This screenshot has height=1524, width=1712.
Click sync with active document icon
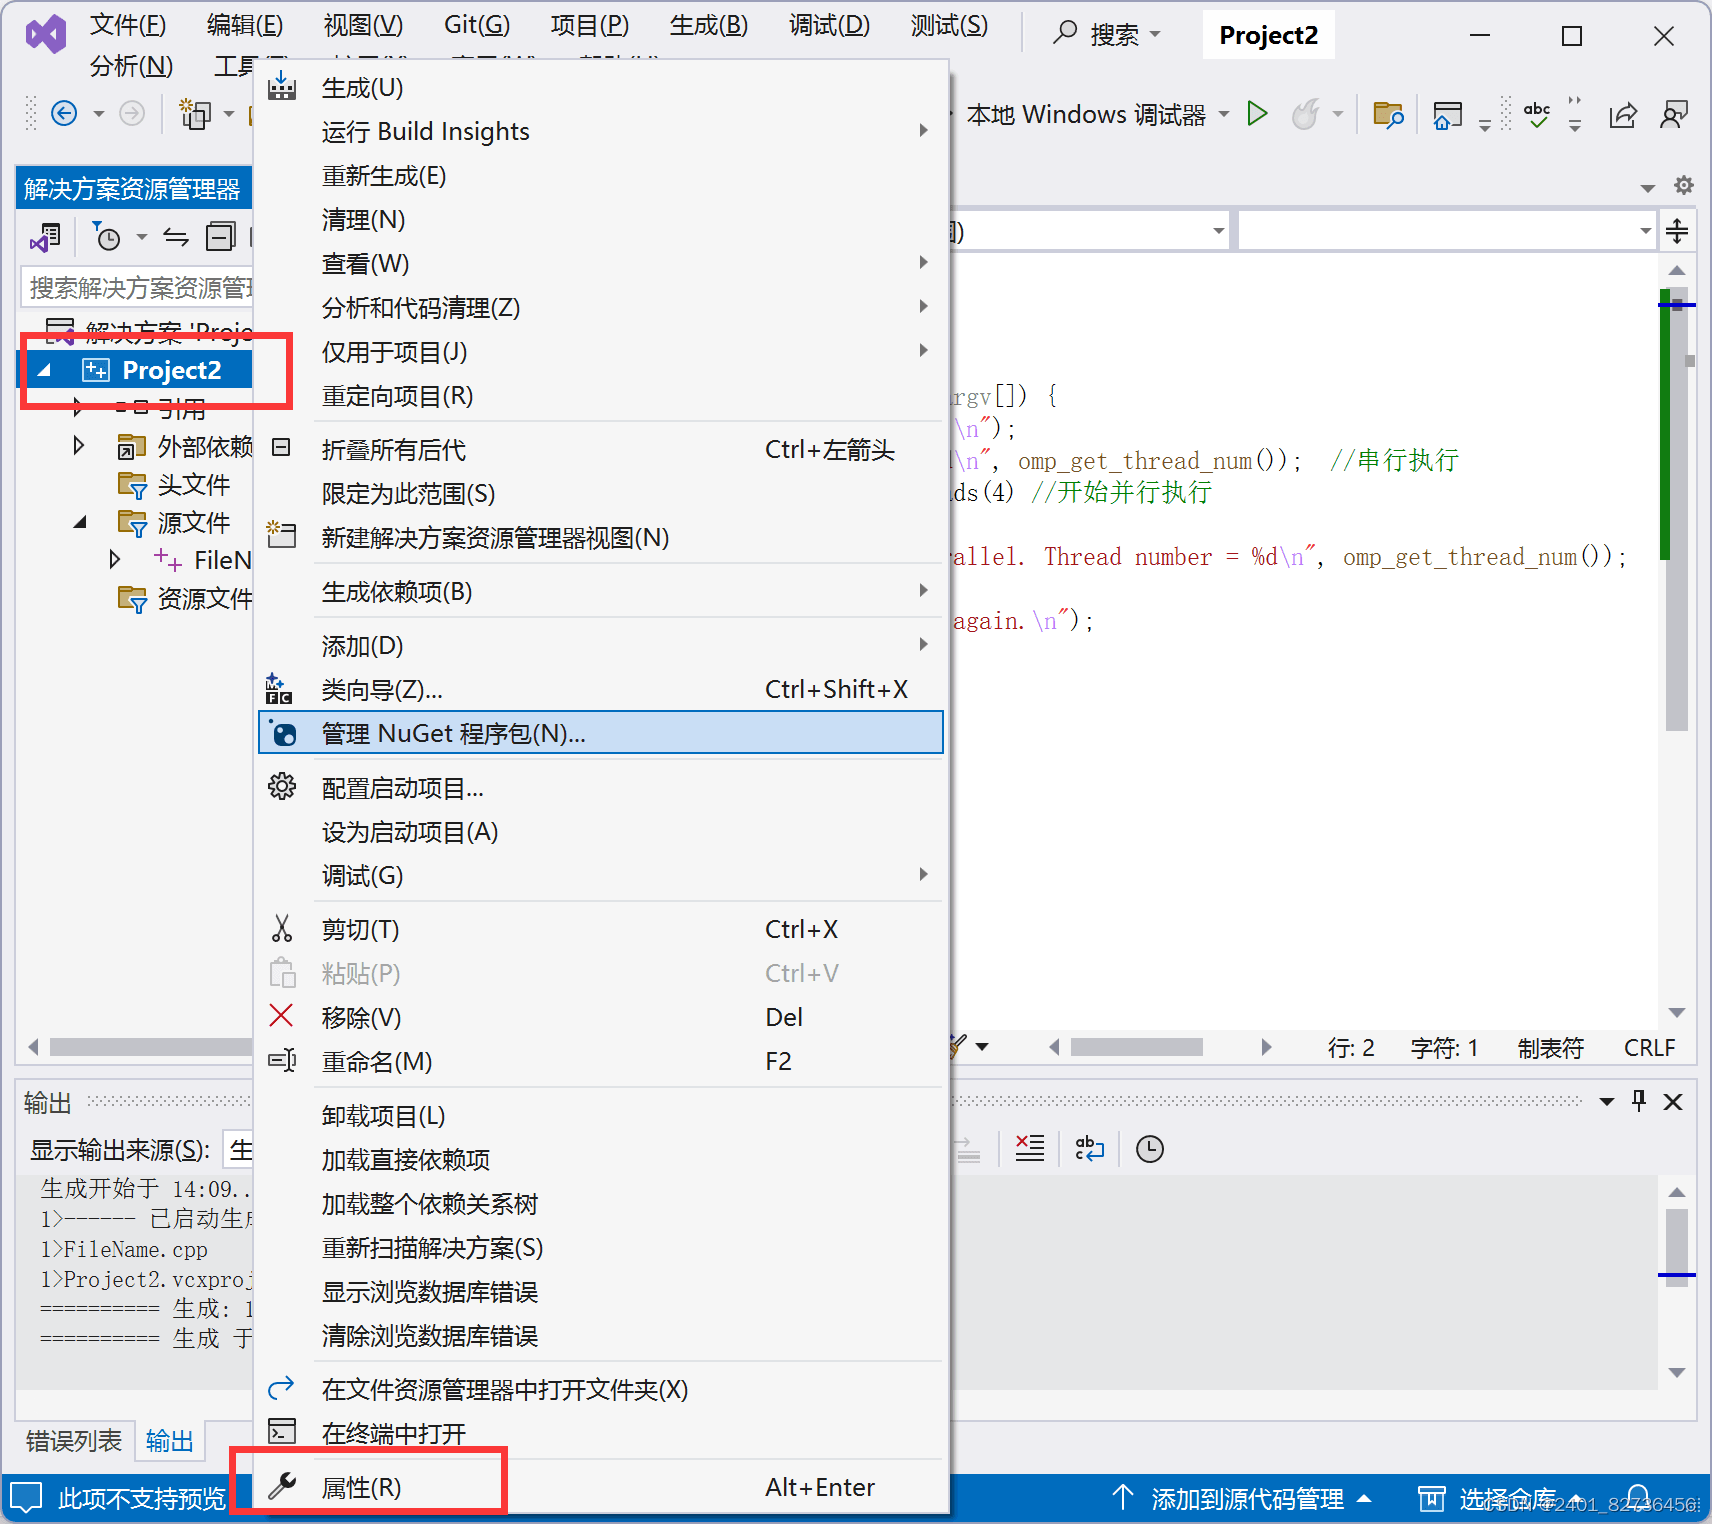176,237
